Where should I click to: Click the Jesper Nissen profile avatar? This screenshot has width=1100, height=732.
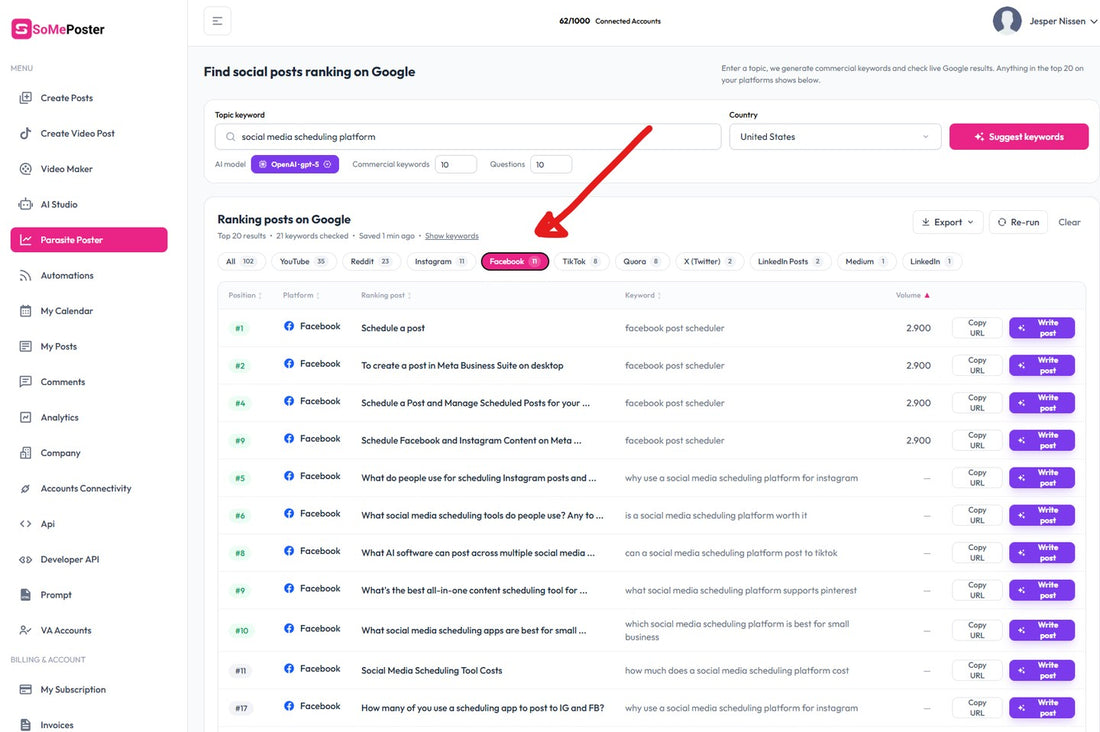pyautogui.click(x=1007, y=21)
